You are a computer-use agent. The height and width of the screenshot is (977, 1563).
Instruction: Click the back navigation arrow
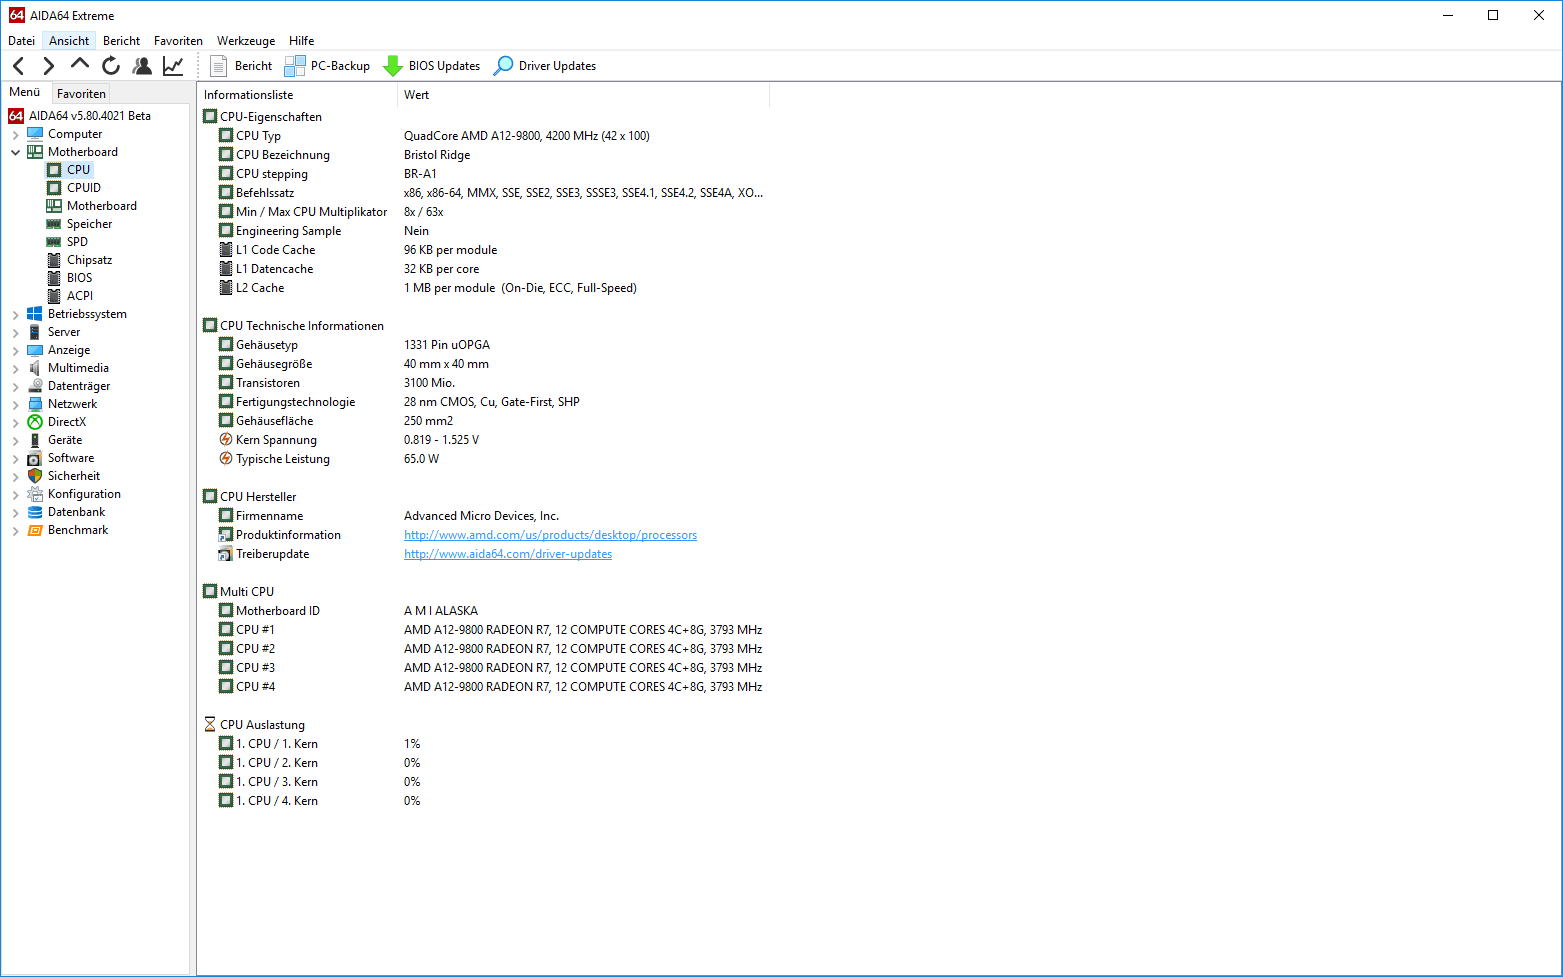[19, 66]
